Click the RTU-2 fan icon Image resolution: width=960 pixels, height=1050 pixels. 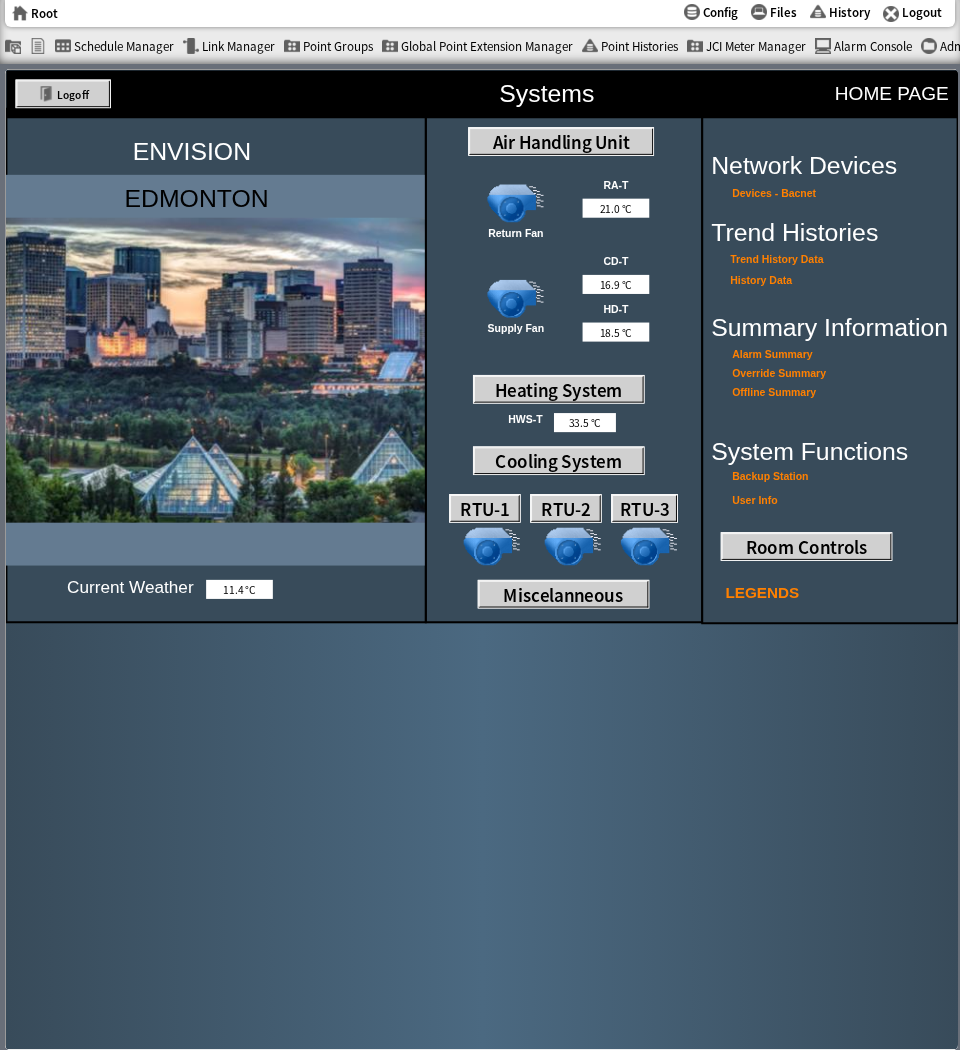[x=571, y=546]
